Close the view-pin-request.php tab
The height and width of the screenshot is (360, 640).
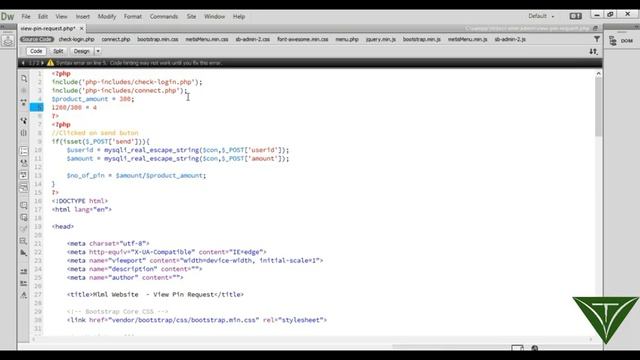(82, 28)
